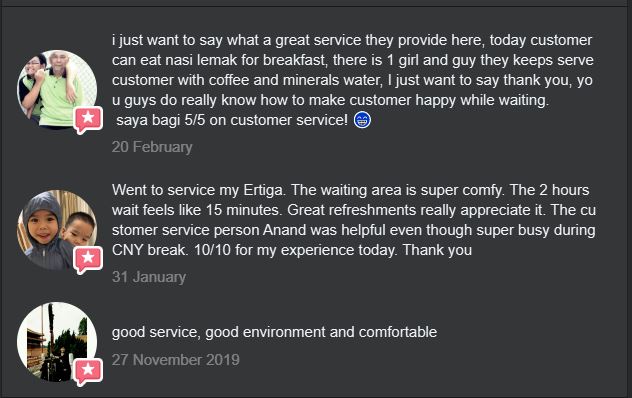Click 'good service, good environment and comfortable' review
This screenshot has height=398, width=632.
tap(274, 332)
